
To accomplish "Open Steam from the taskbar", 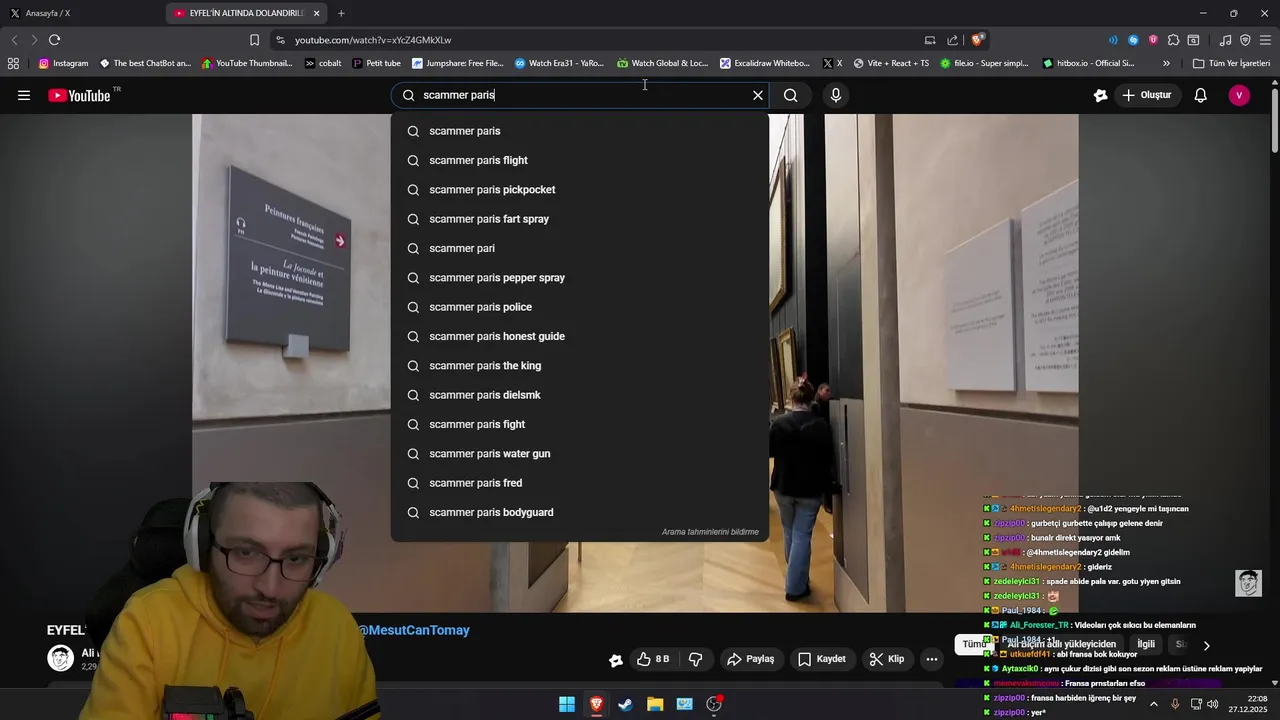I will pos(625,704).
